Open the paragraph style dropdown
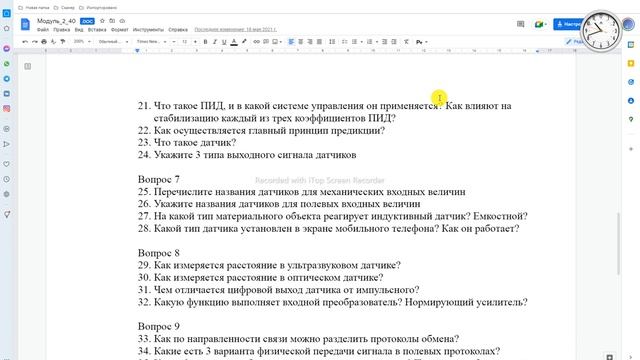 (113, 42)
